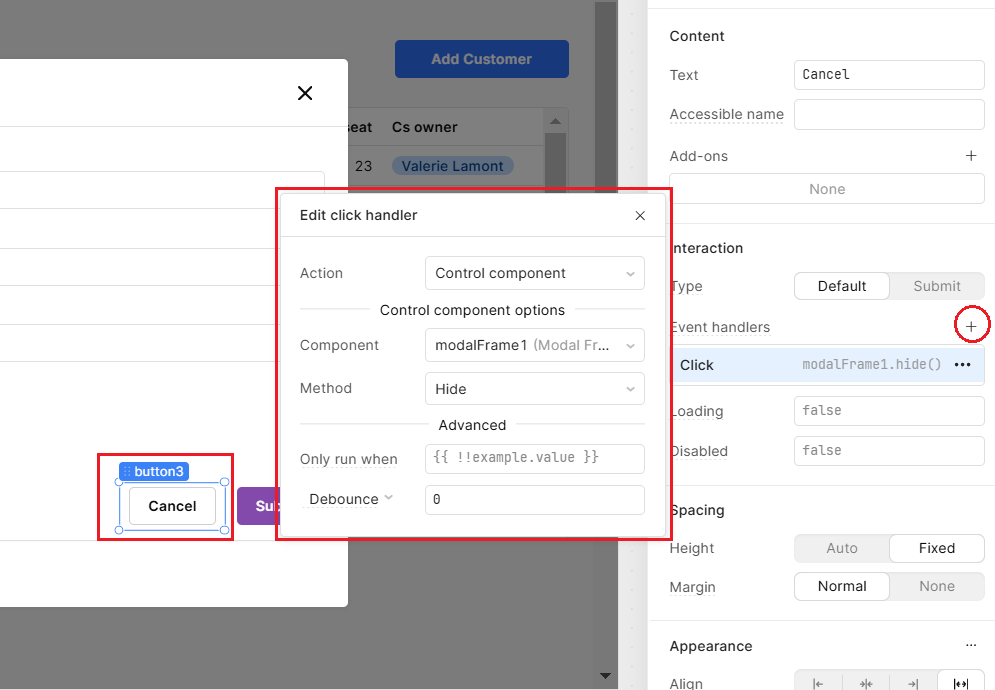
Task: Click the Only run when label
Action: tap(348, 459)
